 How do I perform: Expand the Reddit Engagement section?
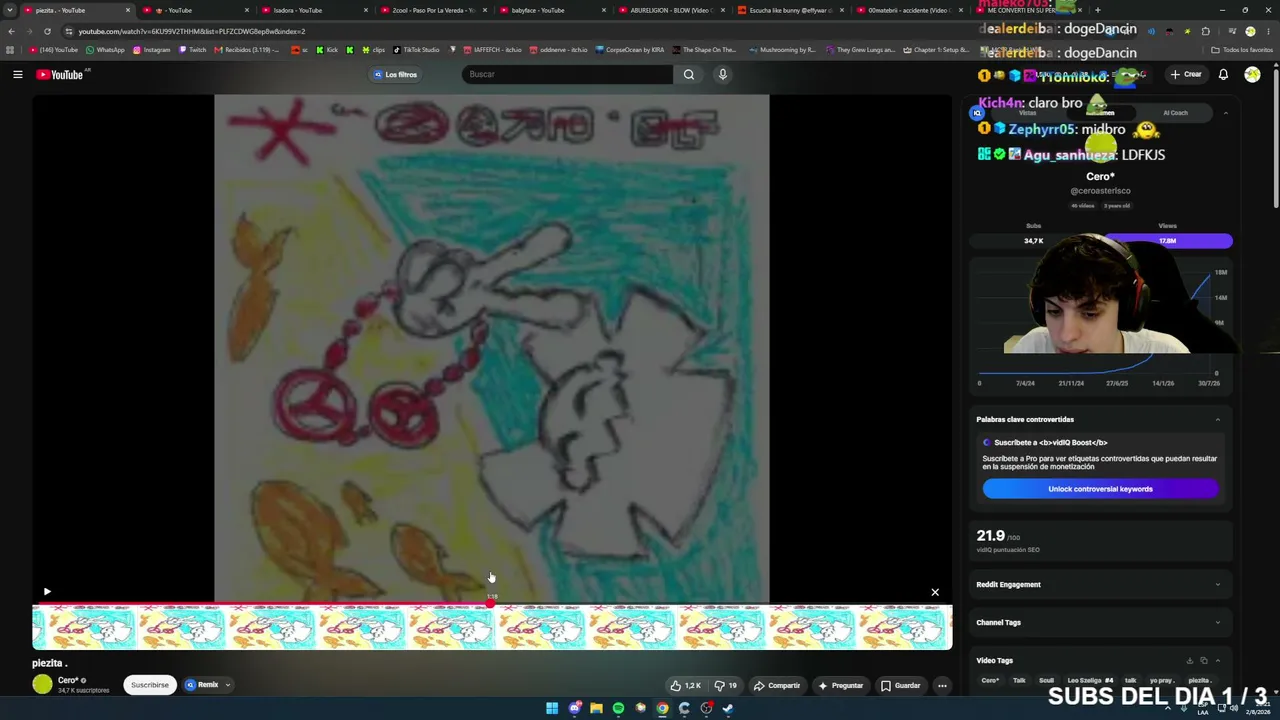(x=1217, y=584)
